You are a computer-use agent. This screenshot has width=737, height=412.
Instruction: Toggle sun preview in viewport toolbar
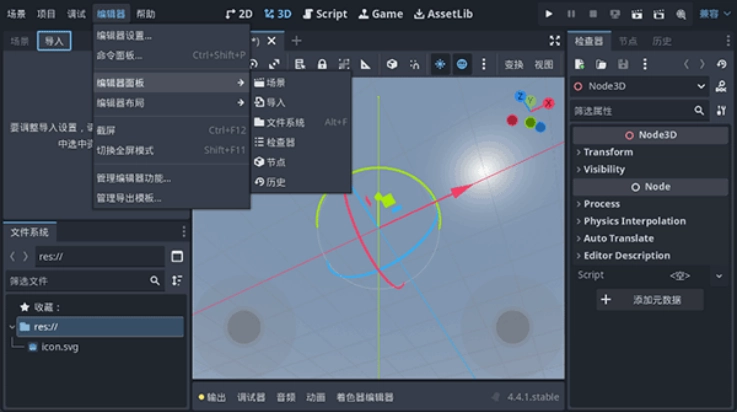click(439, 64)
